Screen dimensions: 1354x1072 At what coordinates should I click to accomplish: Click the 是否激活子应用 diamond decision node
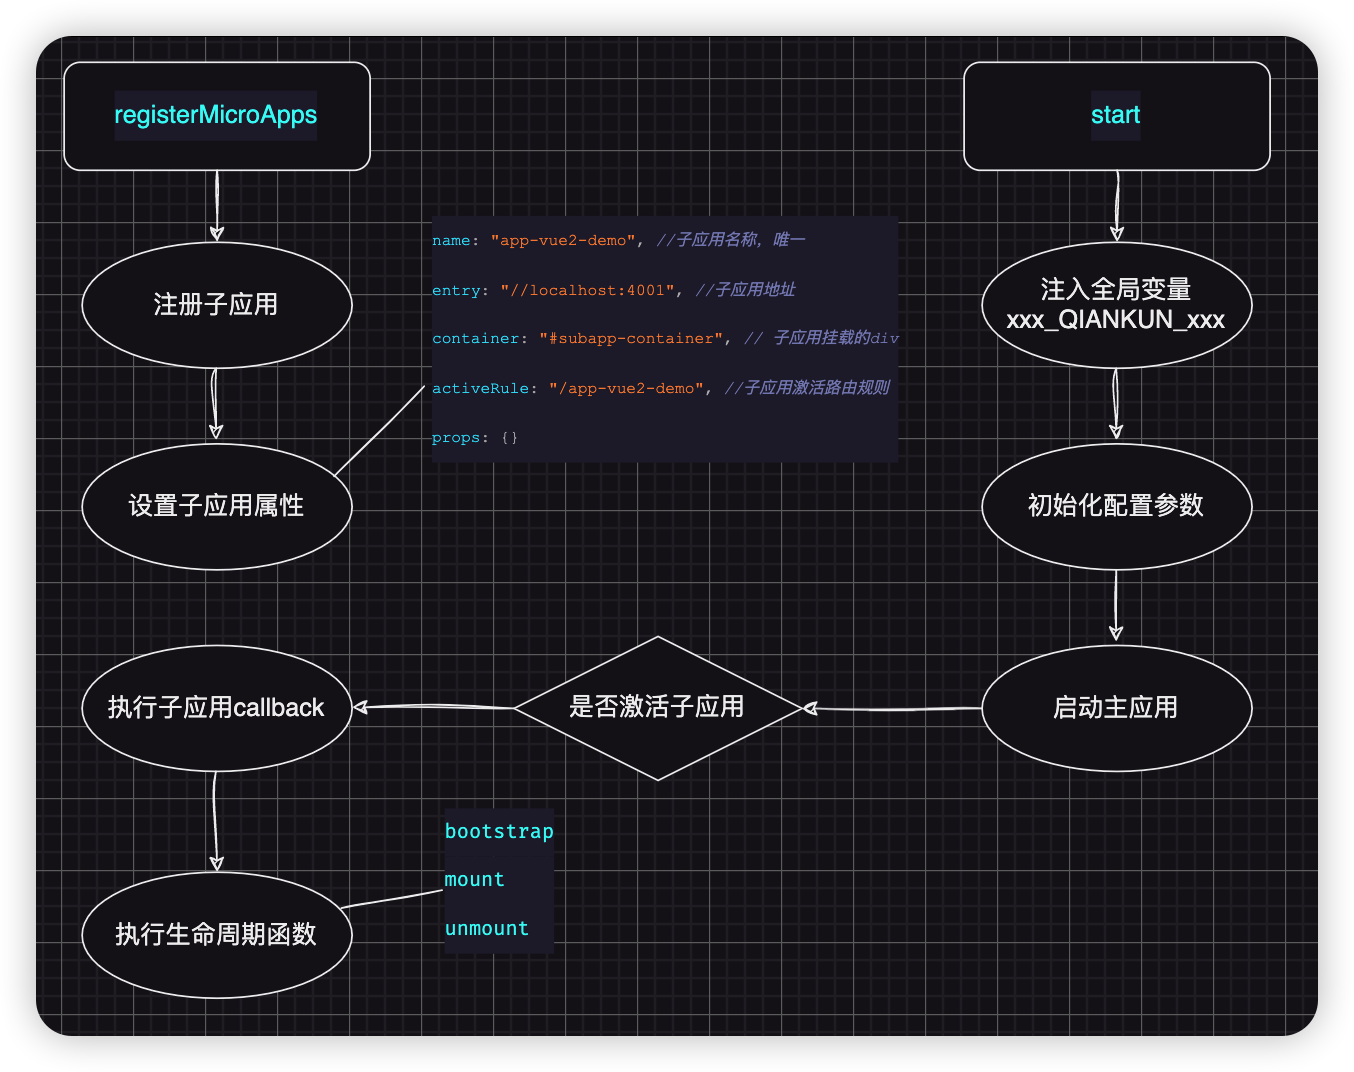coord(657,708)
